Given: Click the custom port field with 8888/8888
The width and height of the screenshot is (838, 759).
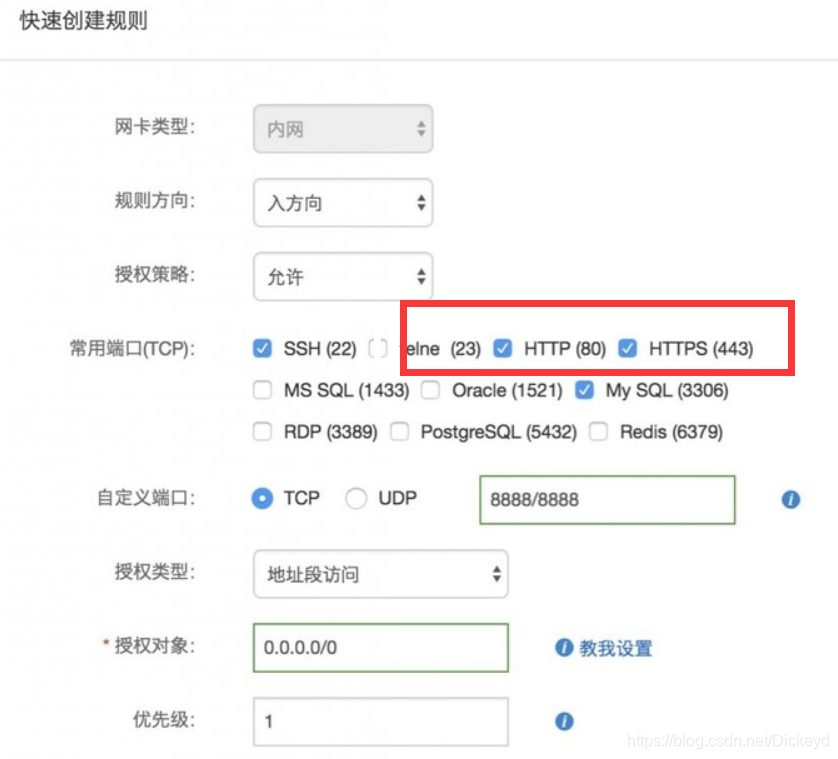Looking at the screenshot, I should (607, 500).
